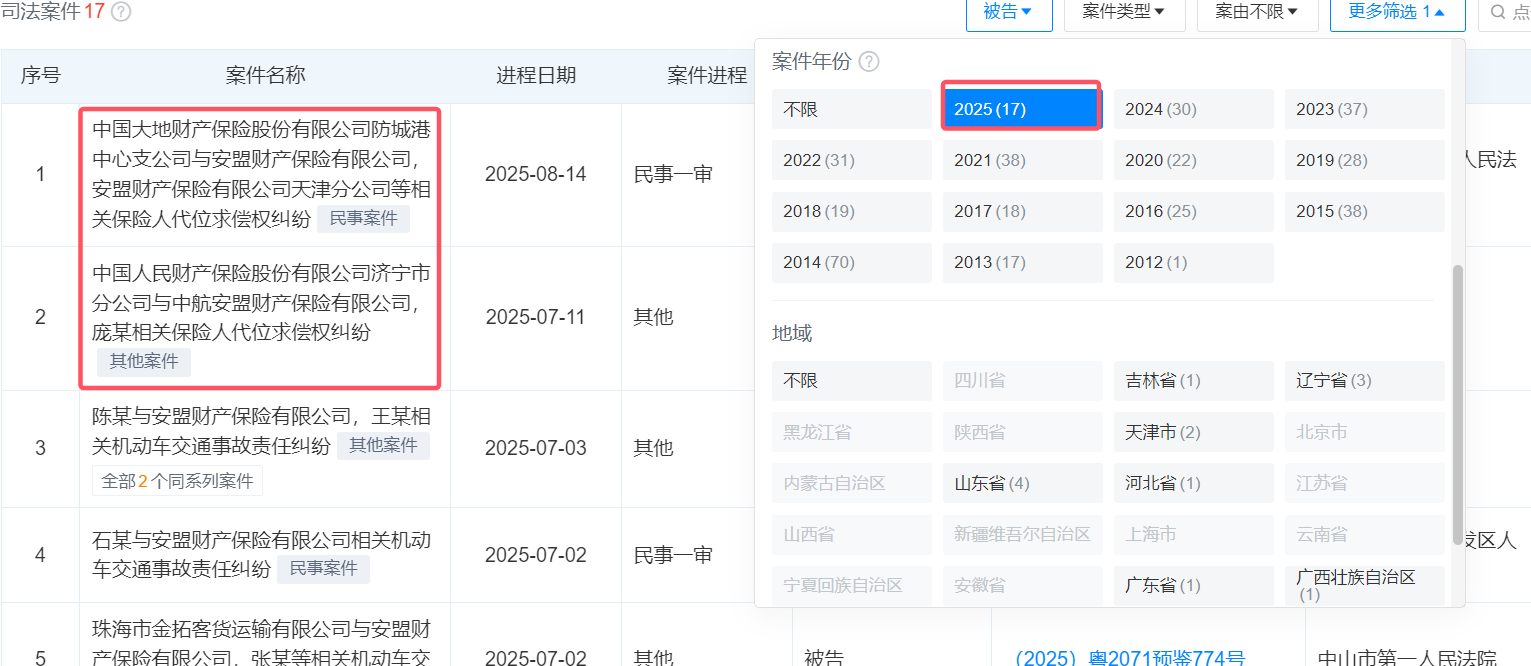This screenshot has height=666, width=1531.
Task: Click the 案件名称 column header
Action: click(x=265, y=76)
